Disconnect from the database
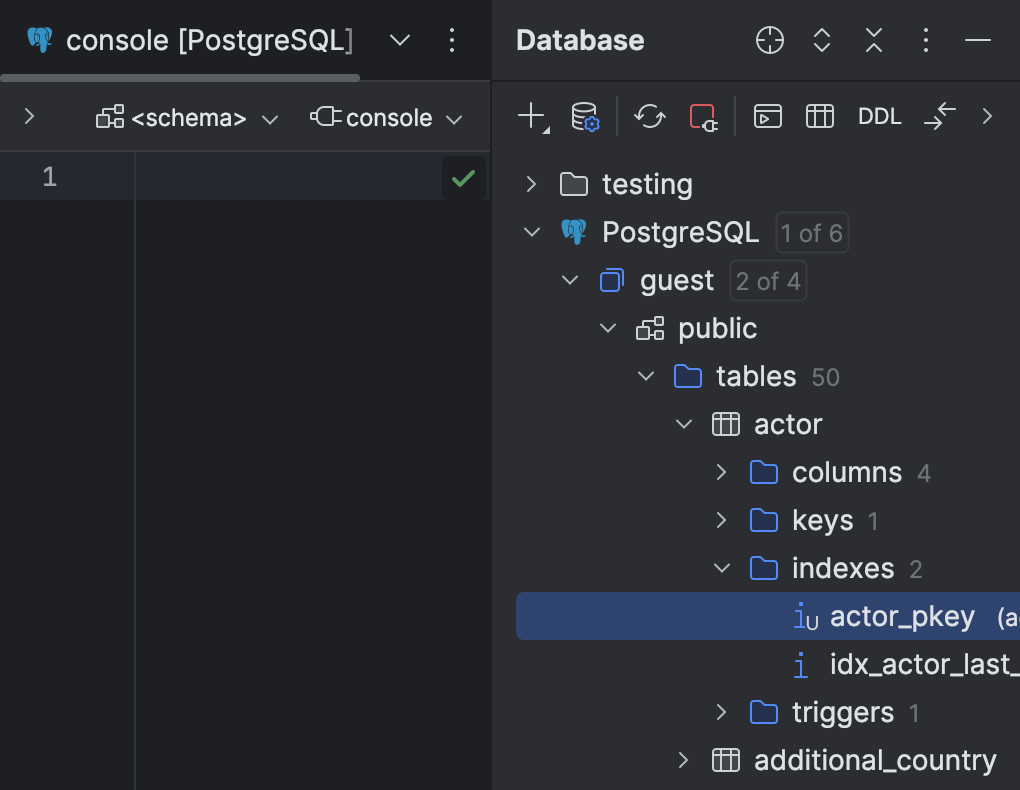This screenshot has height=790, width=1020. (x=703, y=116)
